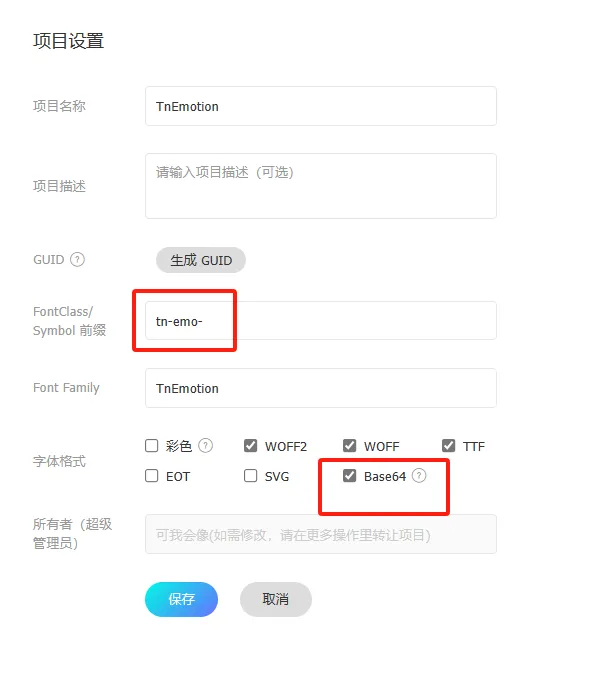Image resolution: width=616 pixels, height=686 pixels.
Task: Click the 字体格式 label text
Action: tap(59, 462)
